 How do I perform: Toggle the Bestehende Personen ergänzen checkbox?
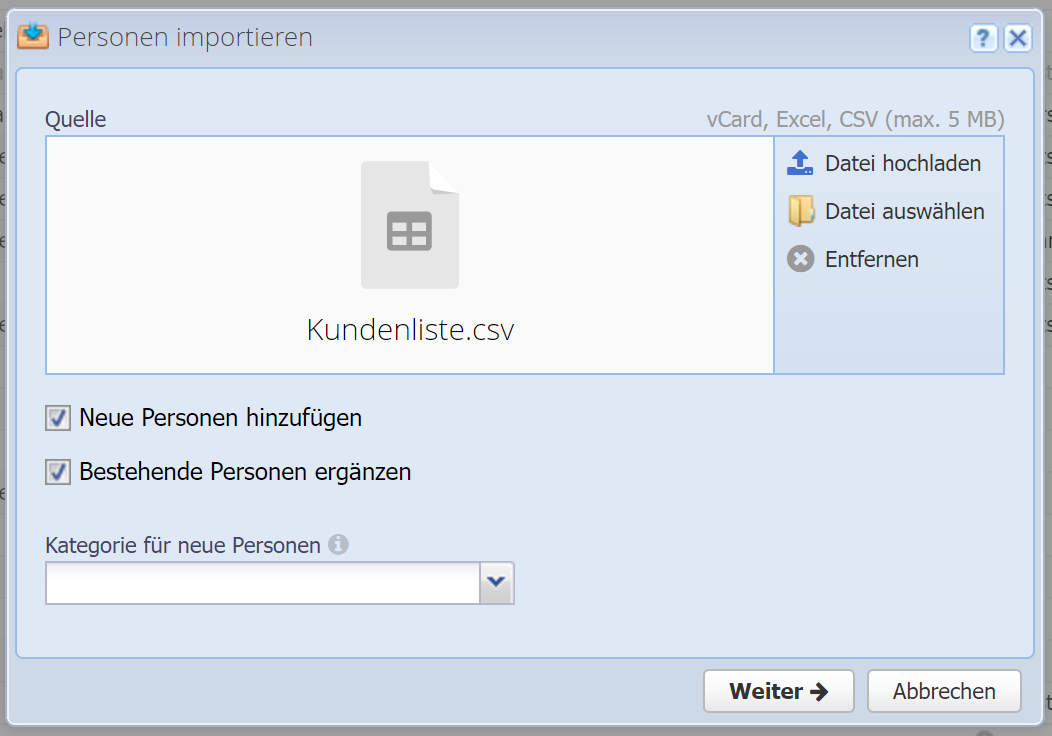[58, 472]
